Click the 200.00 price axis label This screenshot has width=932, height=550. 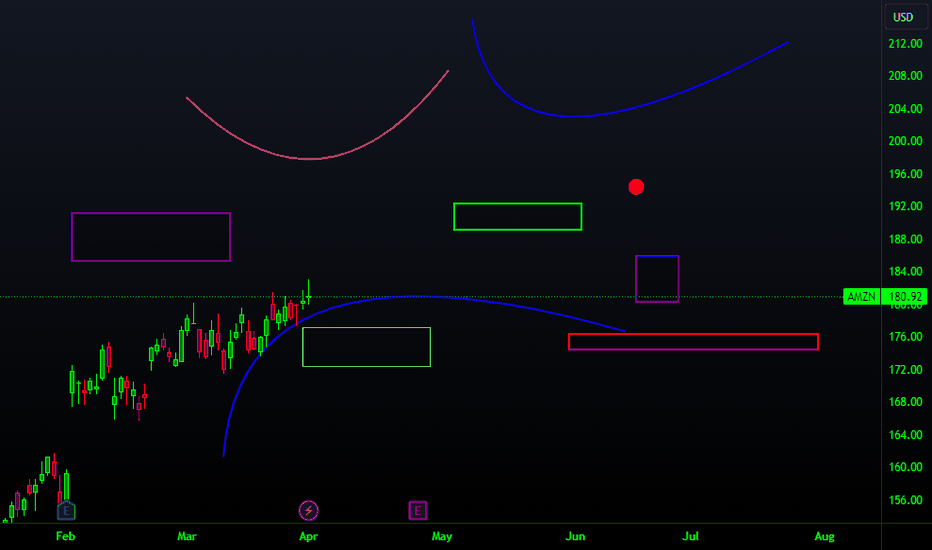point(905,141)
